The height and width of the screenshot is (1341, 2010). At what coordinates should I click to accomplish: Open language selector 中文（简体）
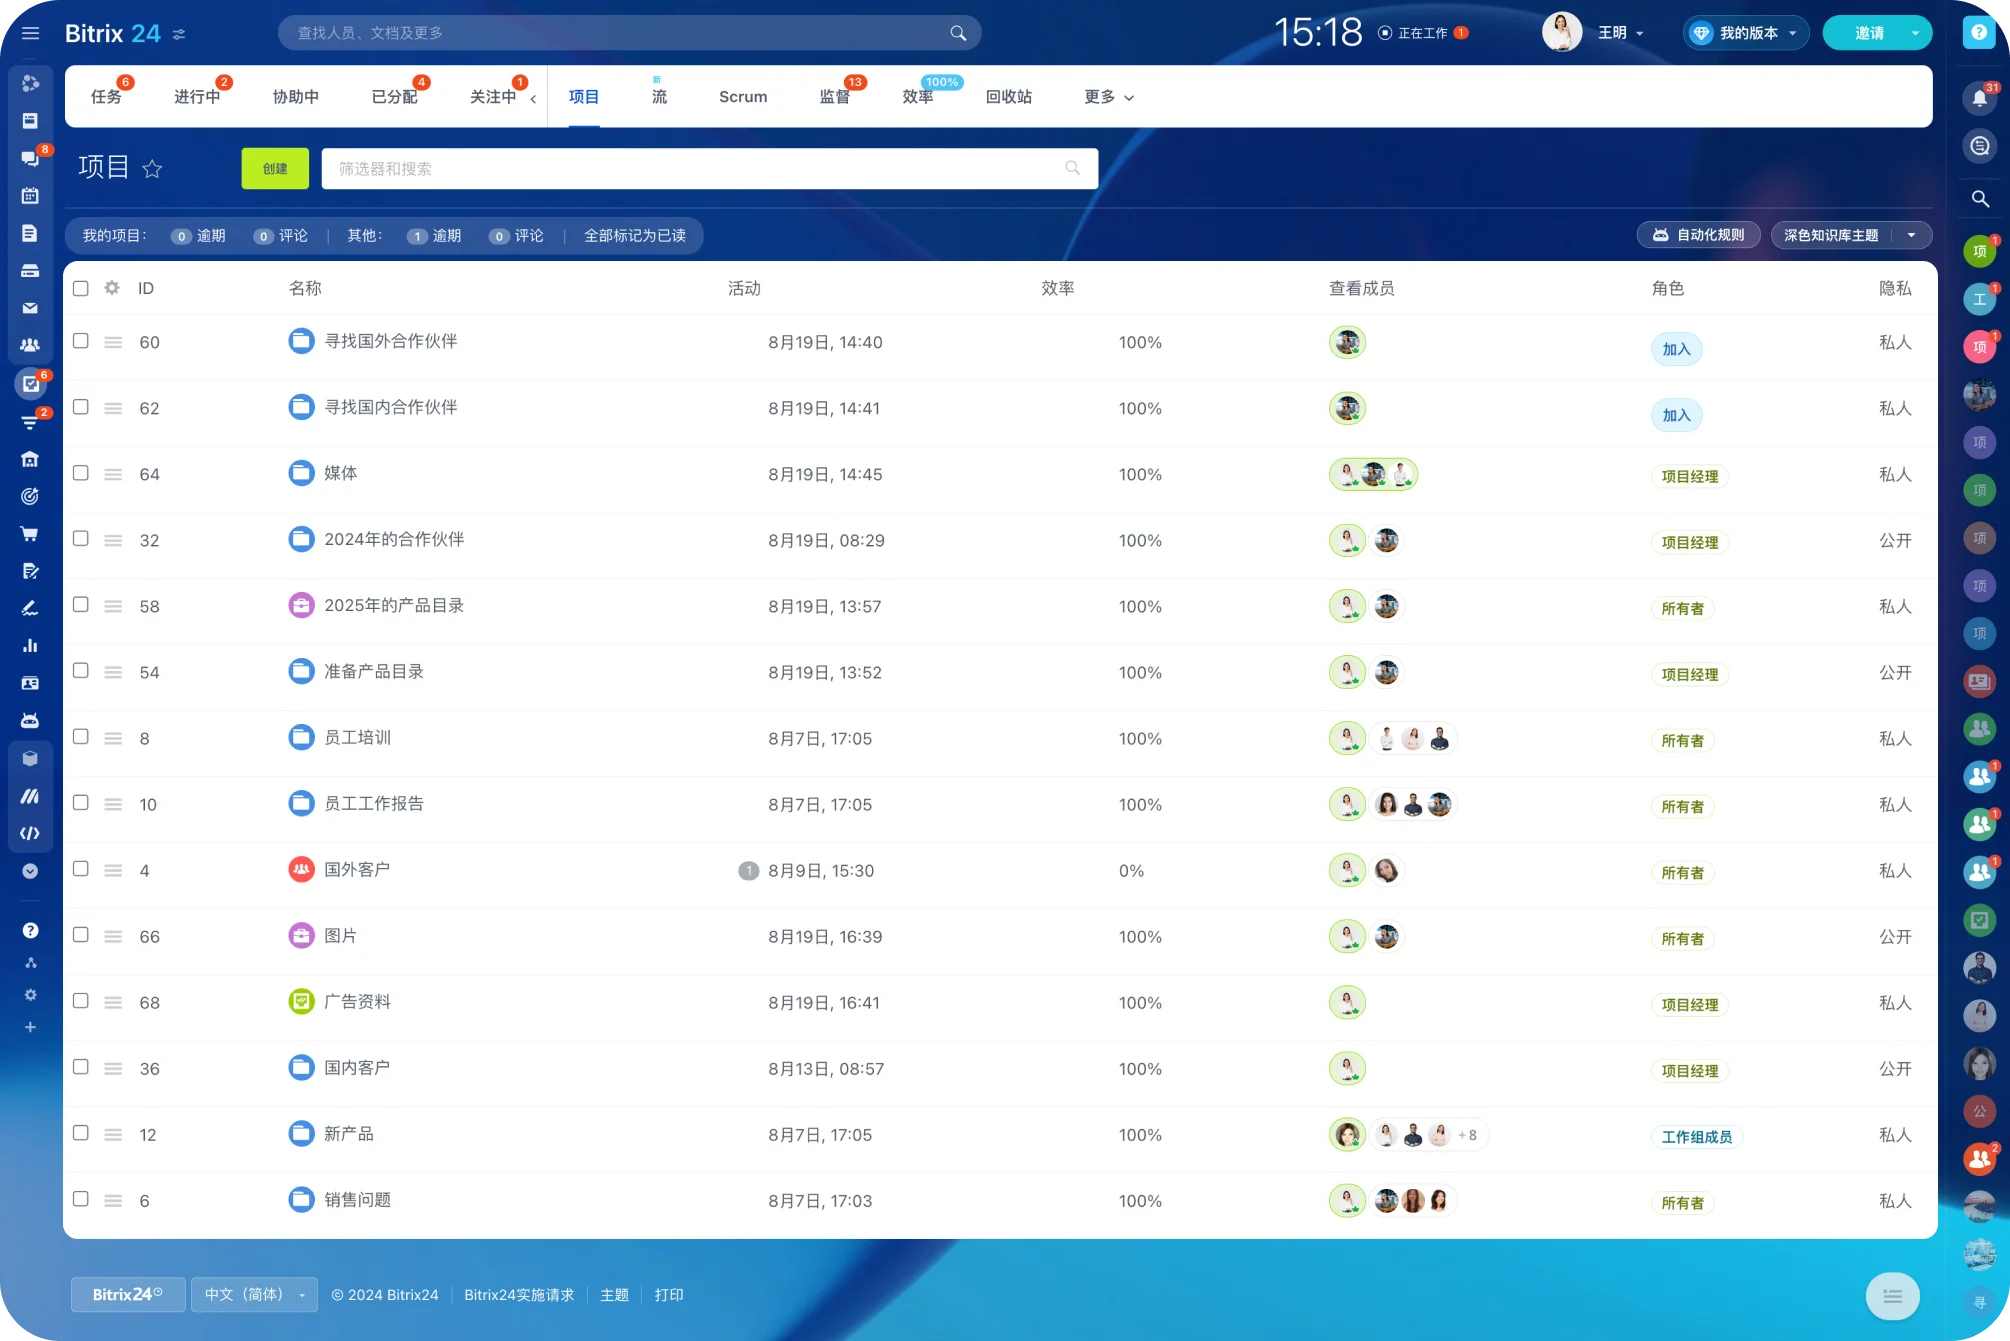(254, 1294)
